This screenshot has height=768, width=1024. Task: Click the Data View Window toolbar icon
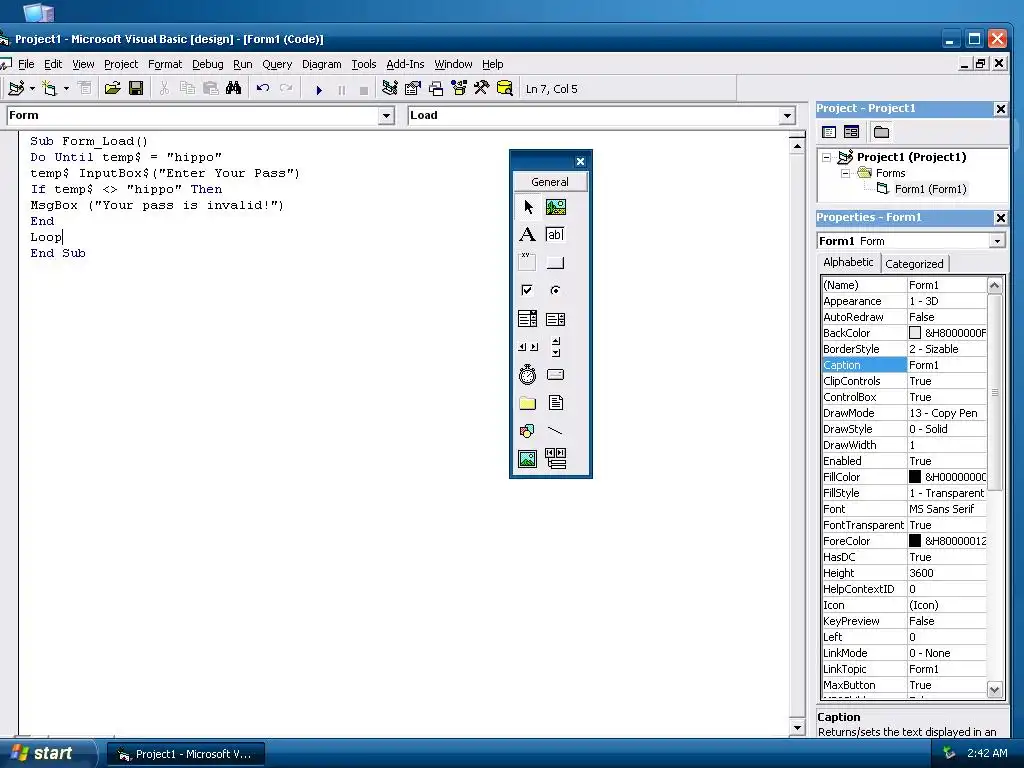[504, 88]
